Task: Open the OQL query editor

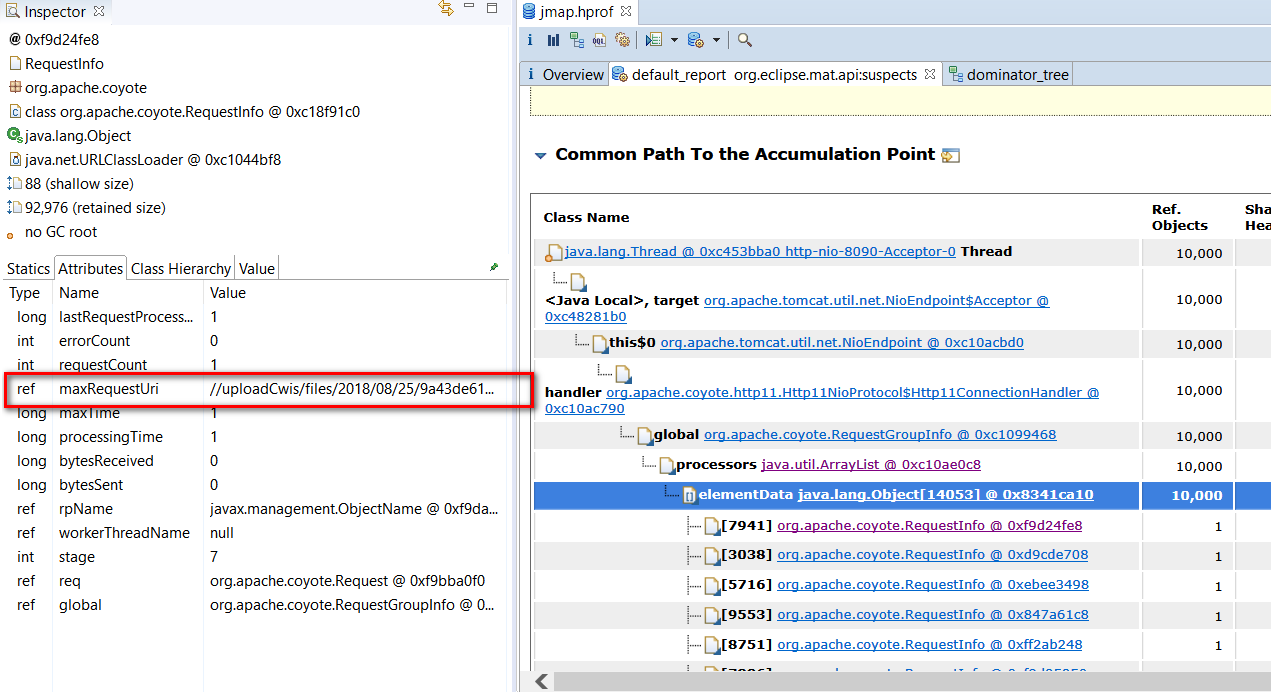Action: point(600,40)
